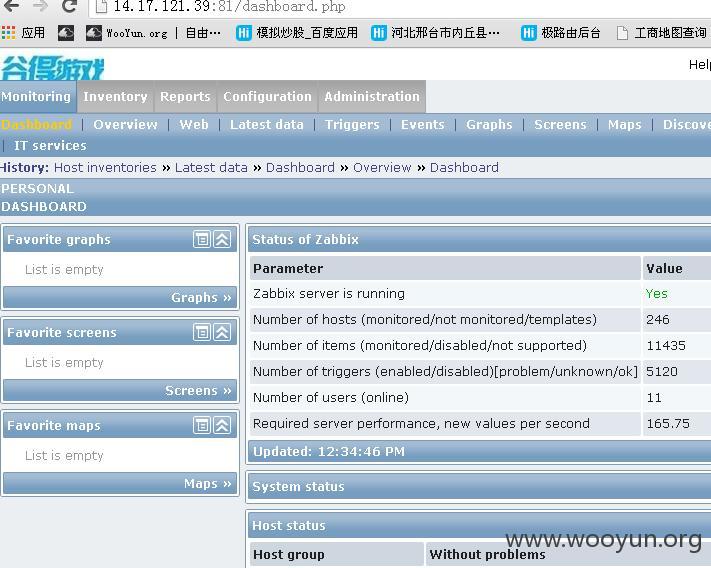Click the value 11435 for items
The width and height of the screenshot is (711, 568).
[x=666, y=345]
